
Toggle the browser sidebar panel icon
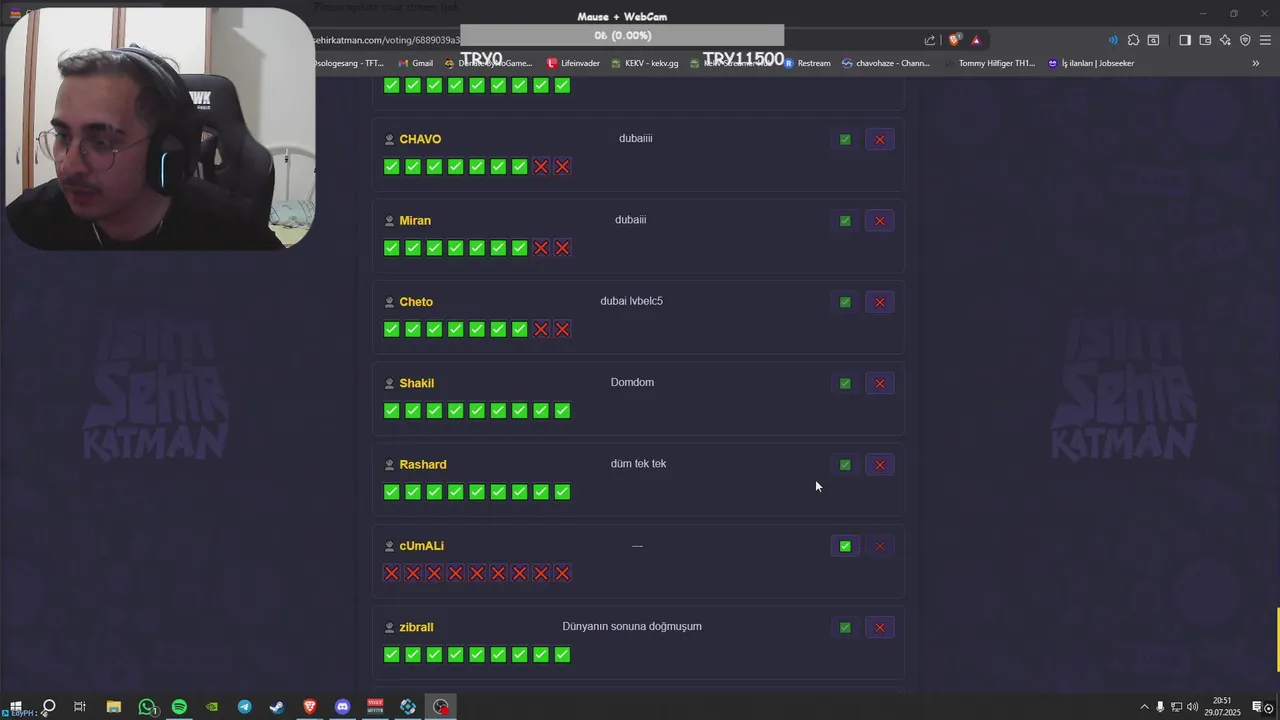coord(1185,40)
